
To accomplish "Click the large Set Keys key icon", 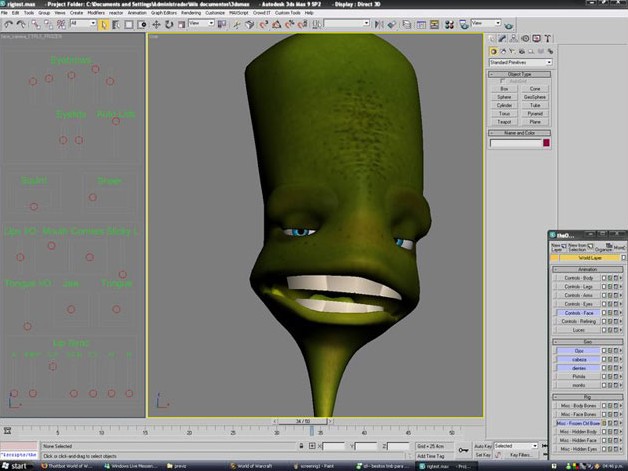I will pyautogui.click(x=462, y=449).
